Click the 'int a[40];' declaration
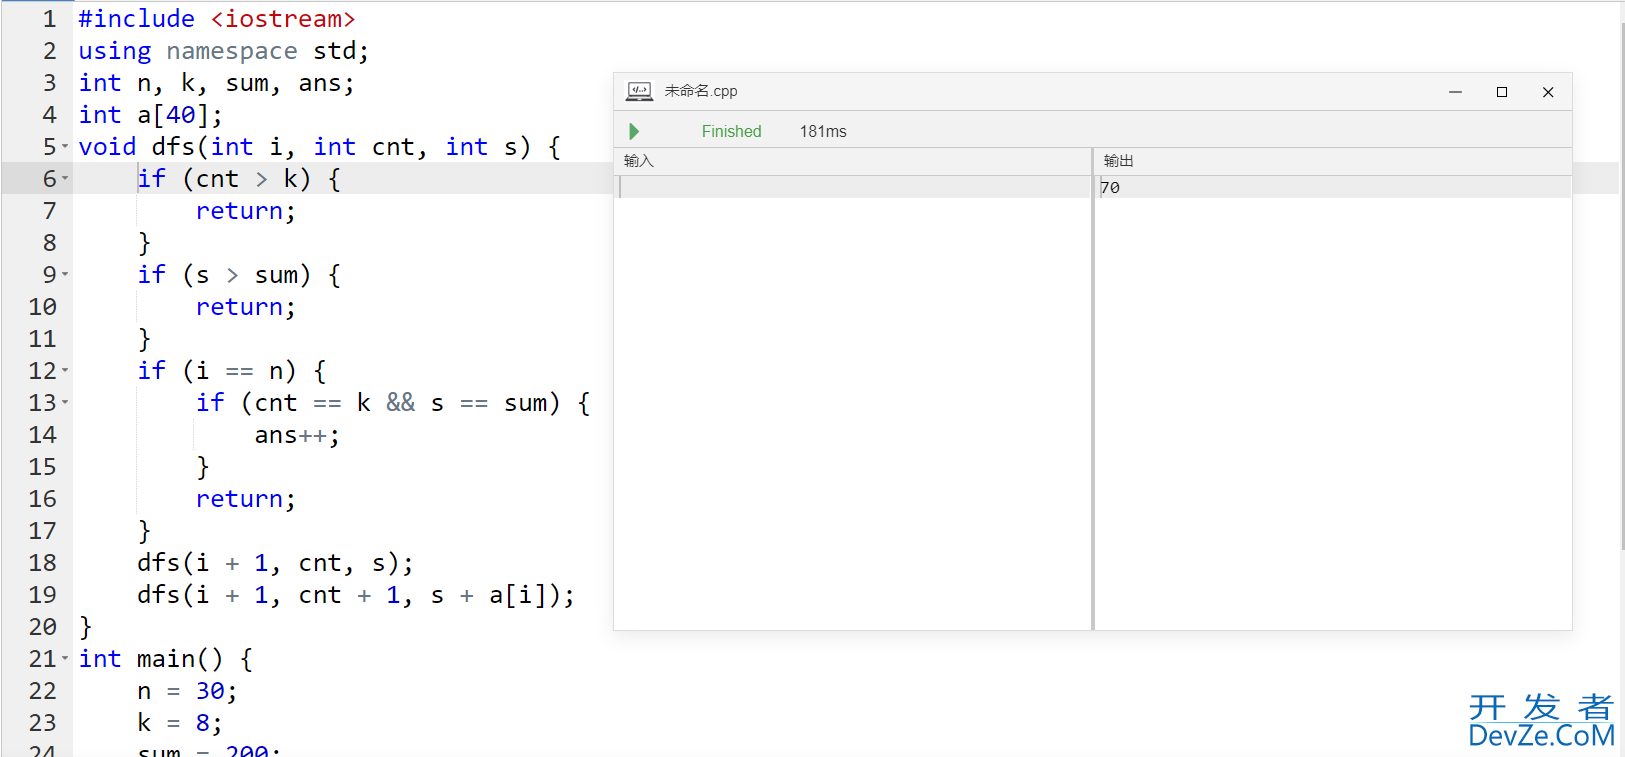 (150, 115)
